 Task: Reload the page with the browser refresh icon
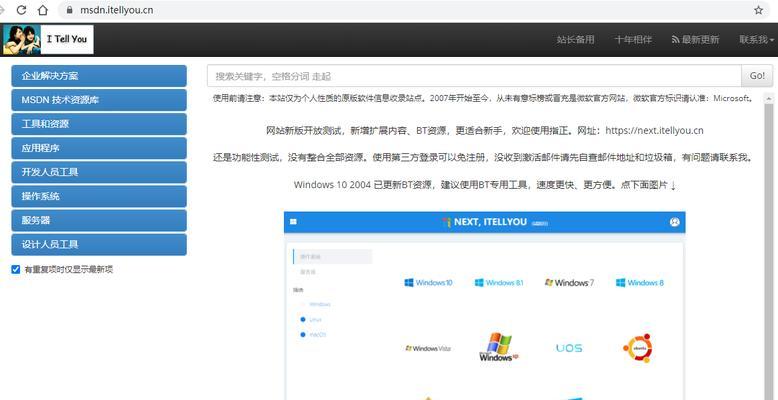21,10
